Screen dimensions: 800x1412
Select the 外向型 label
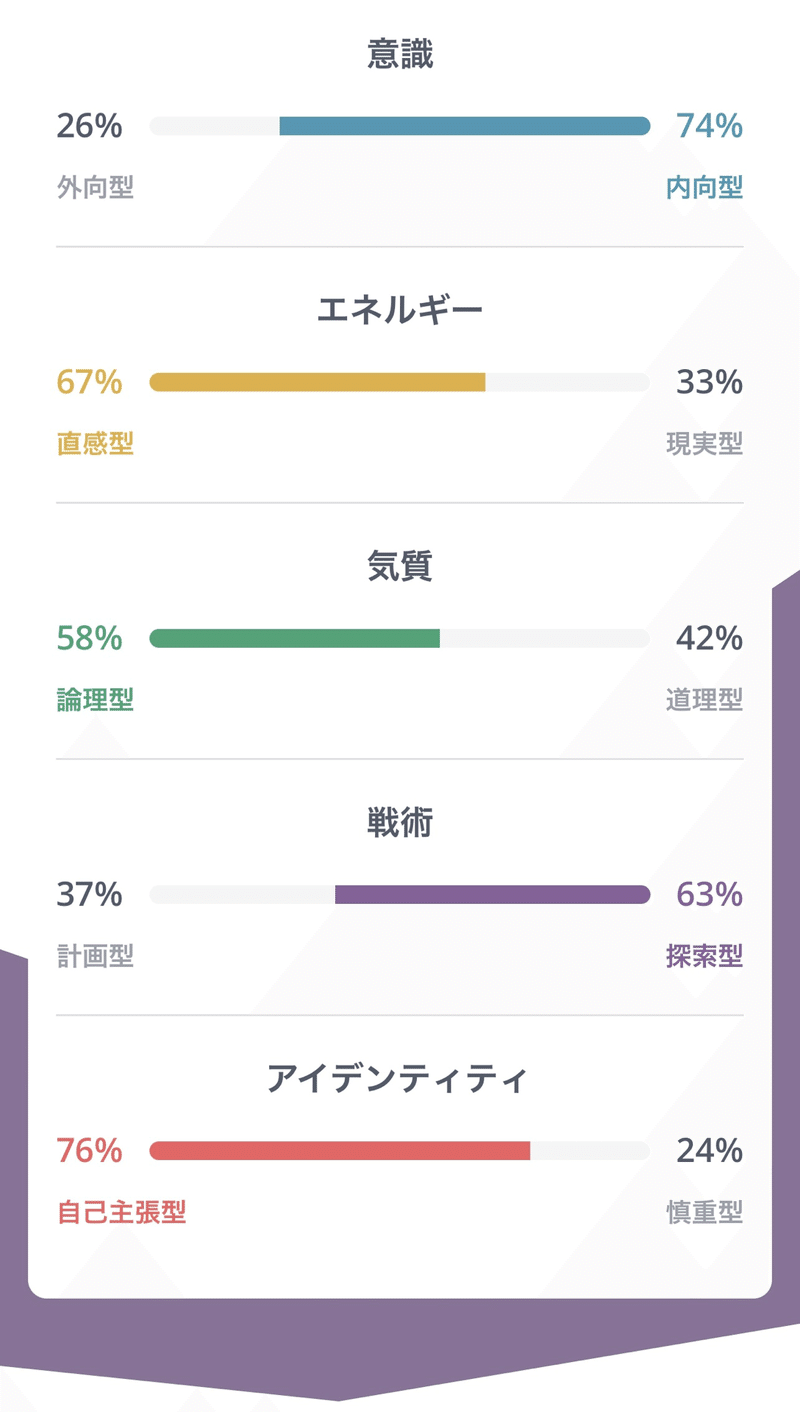(95, 188)
